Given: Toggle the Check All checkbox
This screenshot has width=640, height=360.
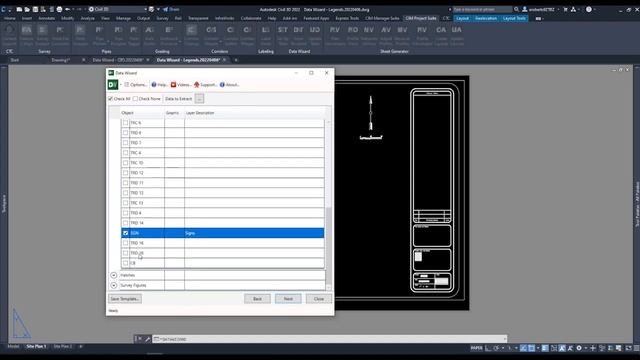Looking at the screenshot, I should point(111,99).
